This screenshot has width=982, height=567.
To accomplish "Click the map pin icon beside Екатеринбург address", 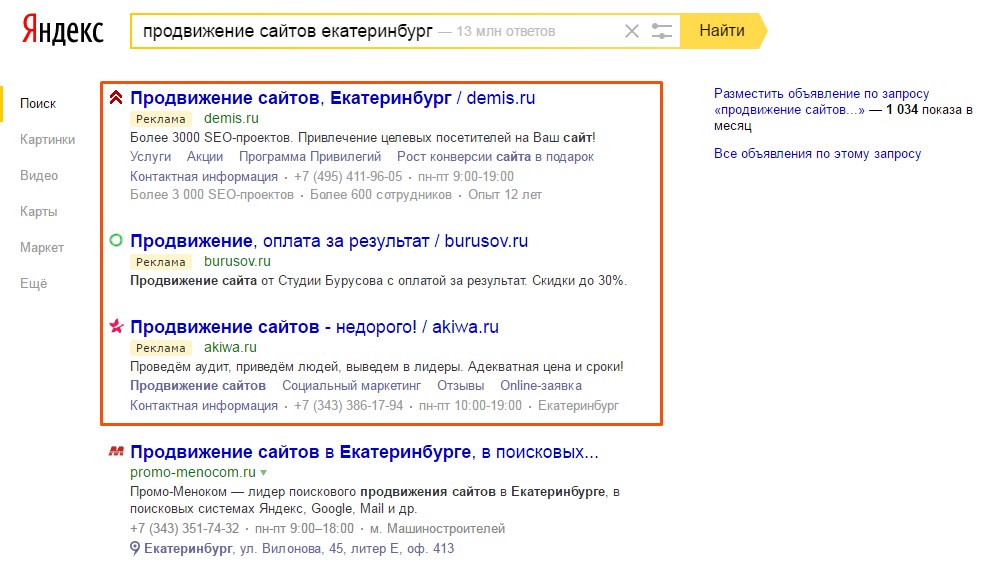I will point(135,549).
